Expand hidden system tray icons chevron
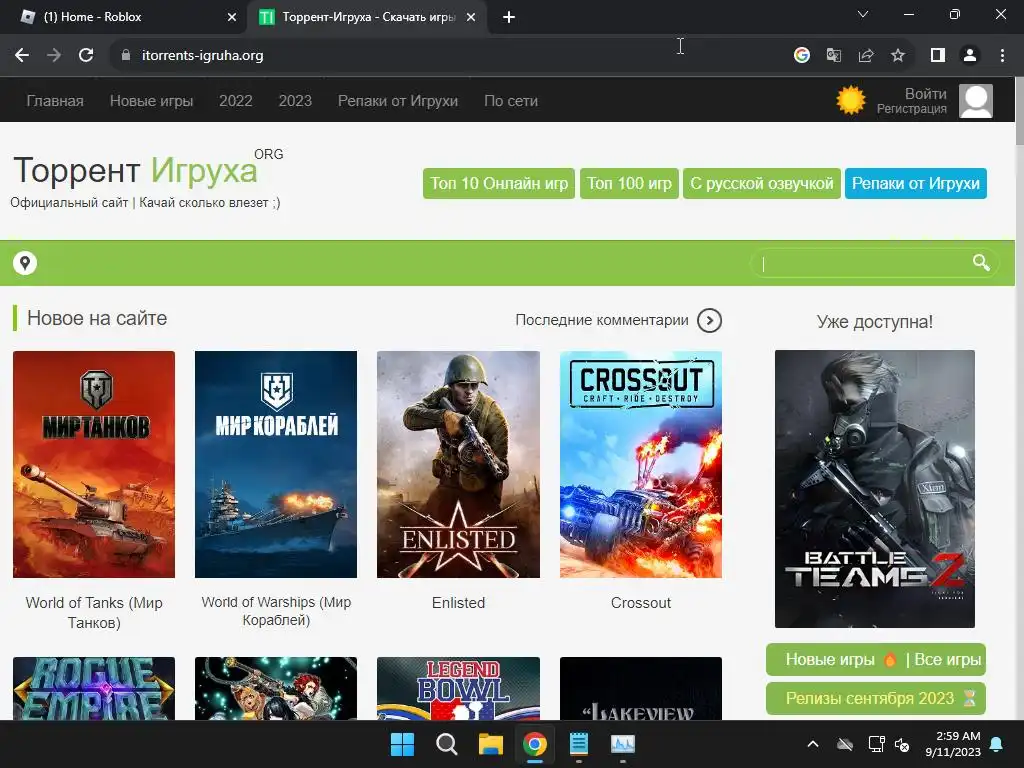Viewport: 1024px width, 768px height. coord(813,744)
